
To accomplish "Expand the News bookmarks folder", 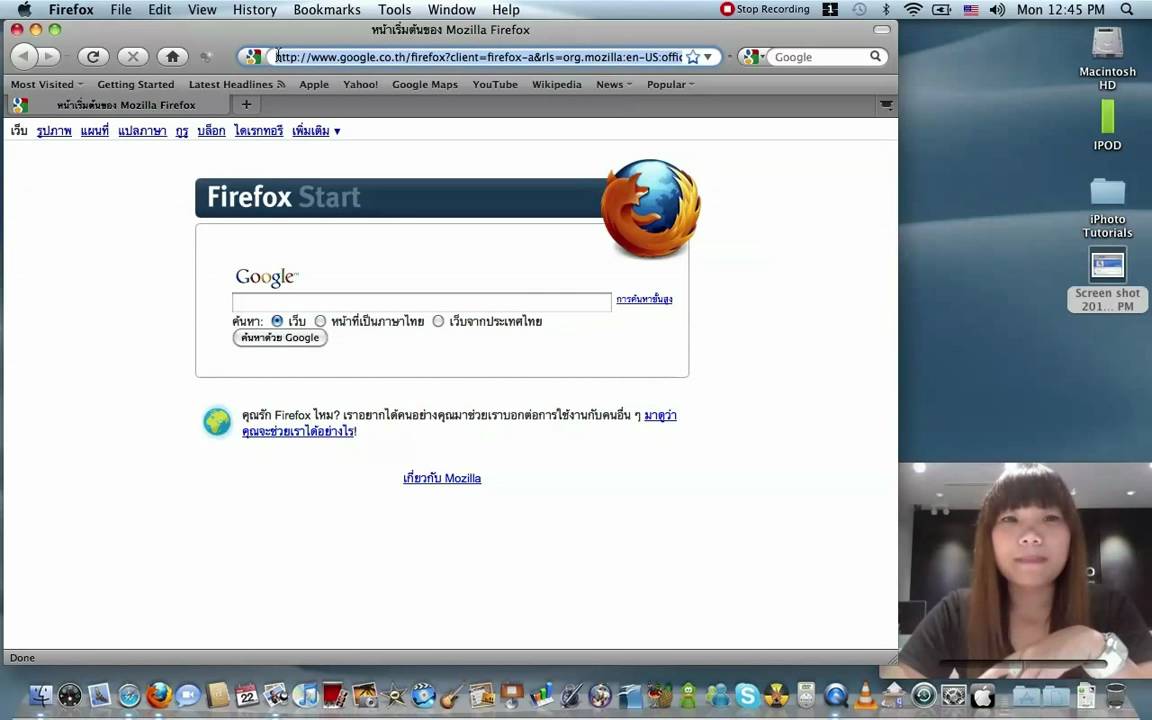I will point(614,84).
